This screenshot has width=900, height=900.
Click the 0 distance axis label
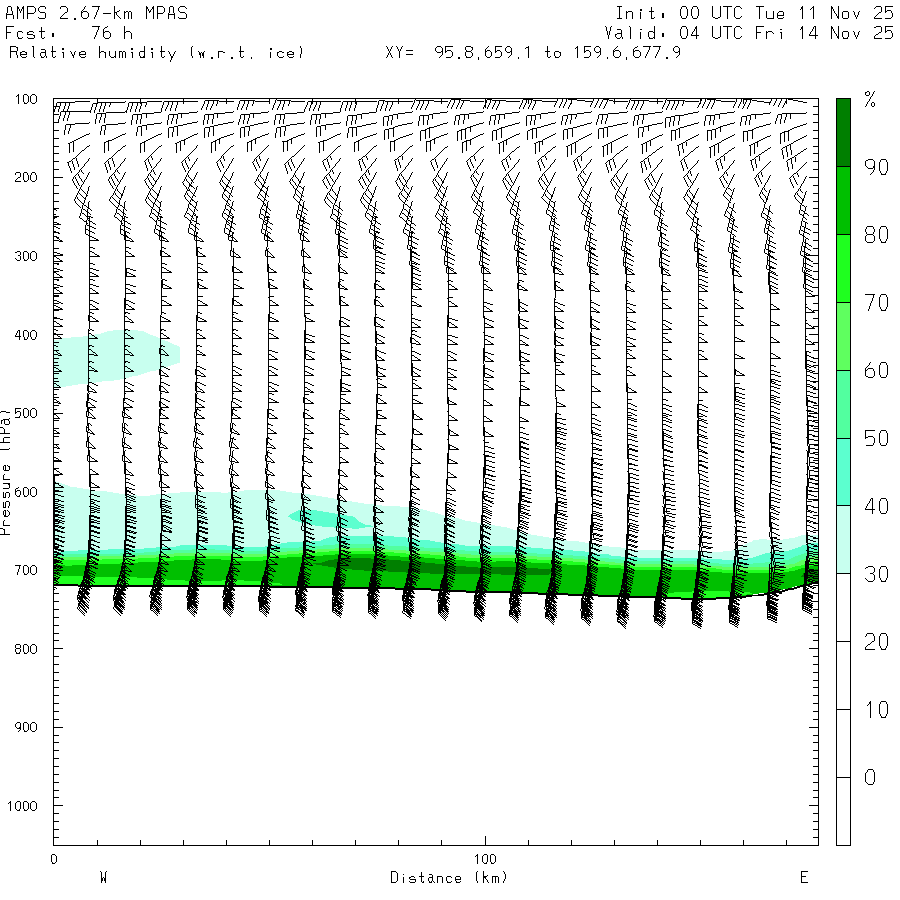point(54,859)
